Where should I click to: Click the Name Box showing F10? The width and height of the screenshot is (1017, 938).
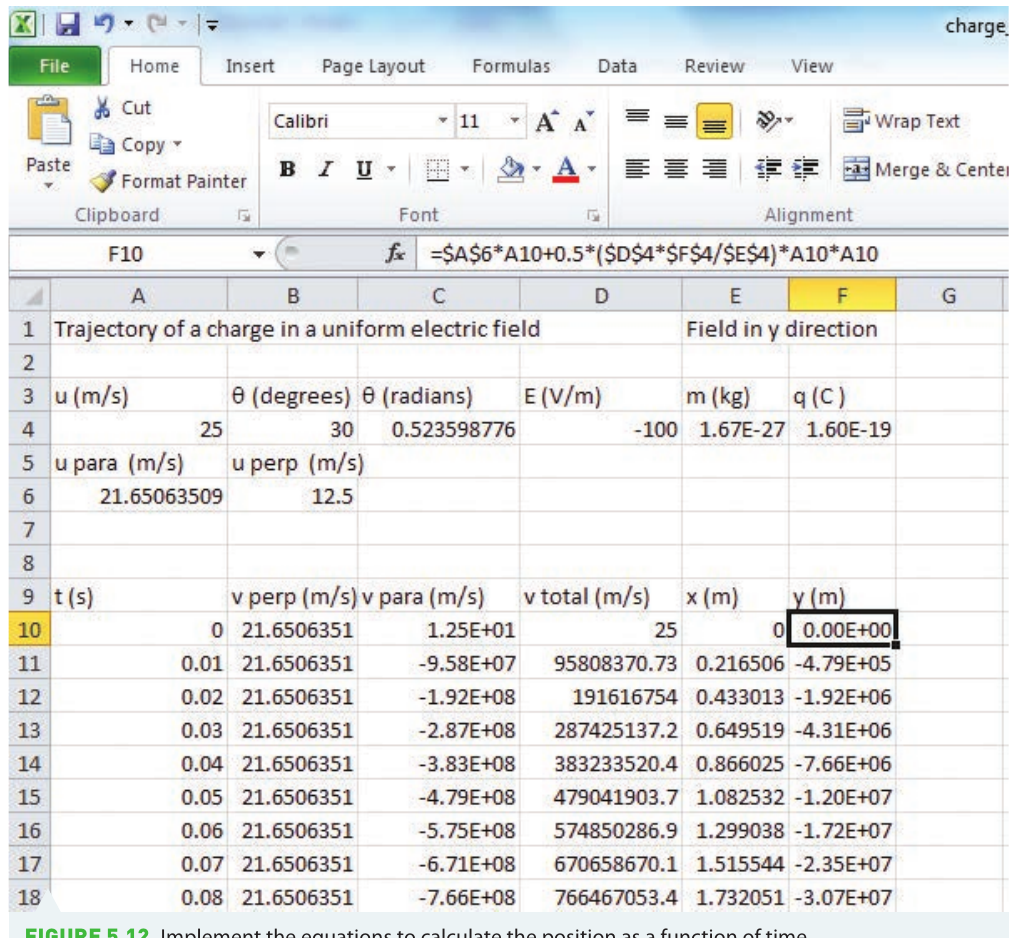[126, 254]
